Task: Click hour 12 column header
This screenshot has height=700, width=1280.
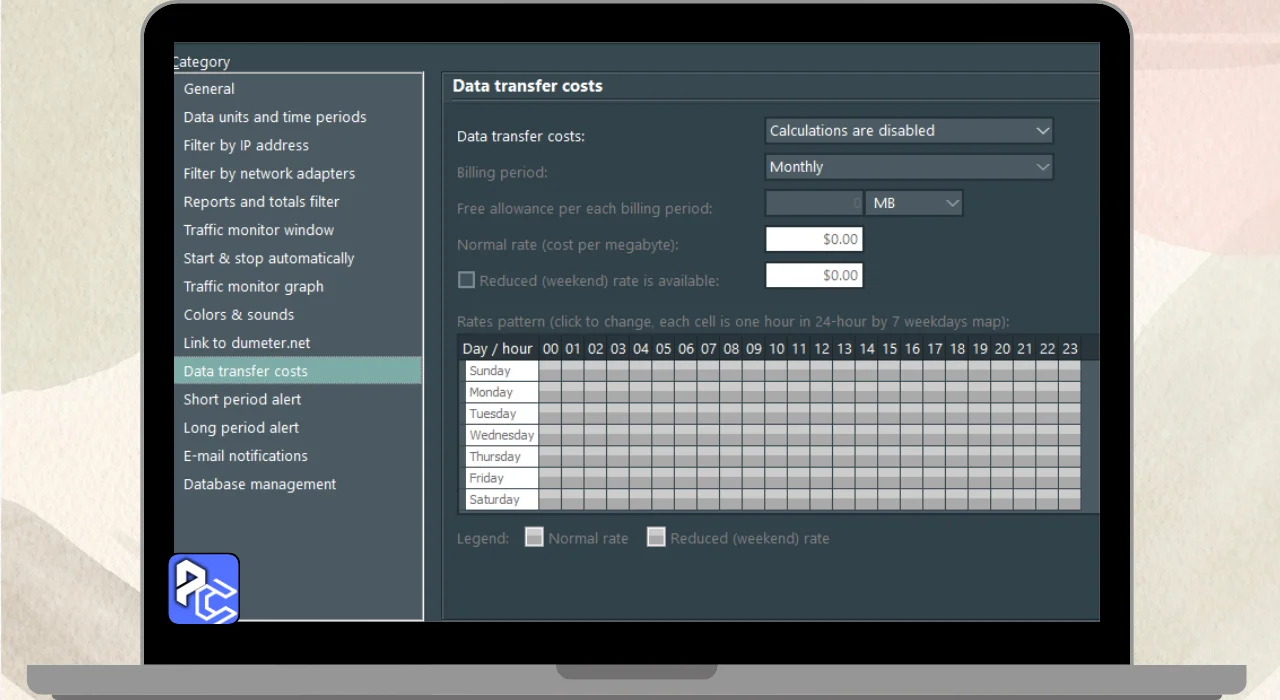Action: 822,349
